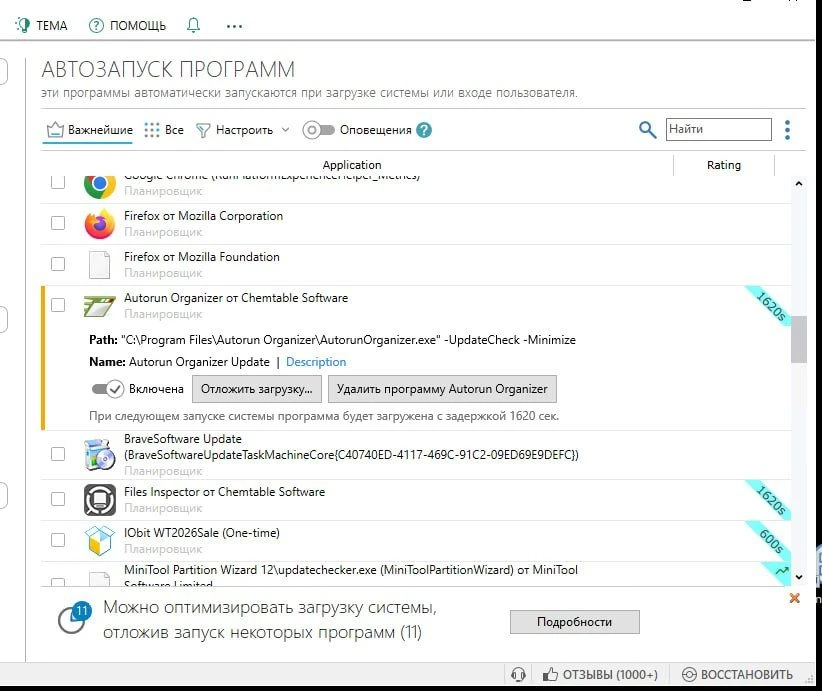Click the Google Chrome app icon
The width and height of the screenshot is (822, 691).
[x=100, y=185]
